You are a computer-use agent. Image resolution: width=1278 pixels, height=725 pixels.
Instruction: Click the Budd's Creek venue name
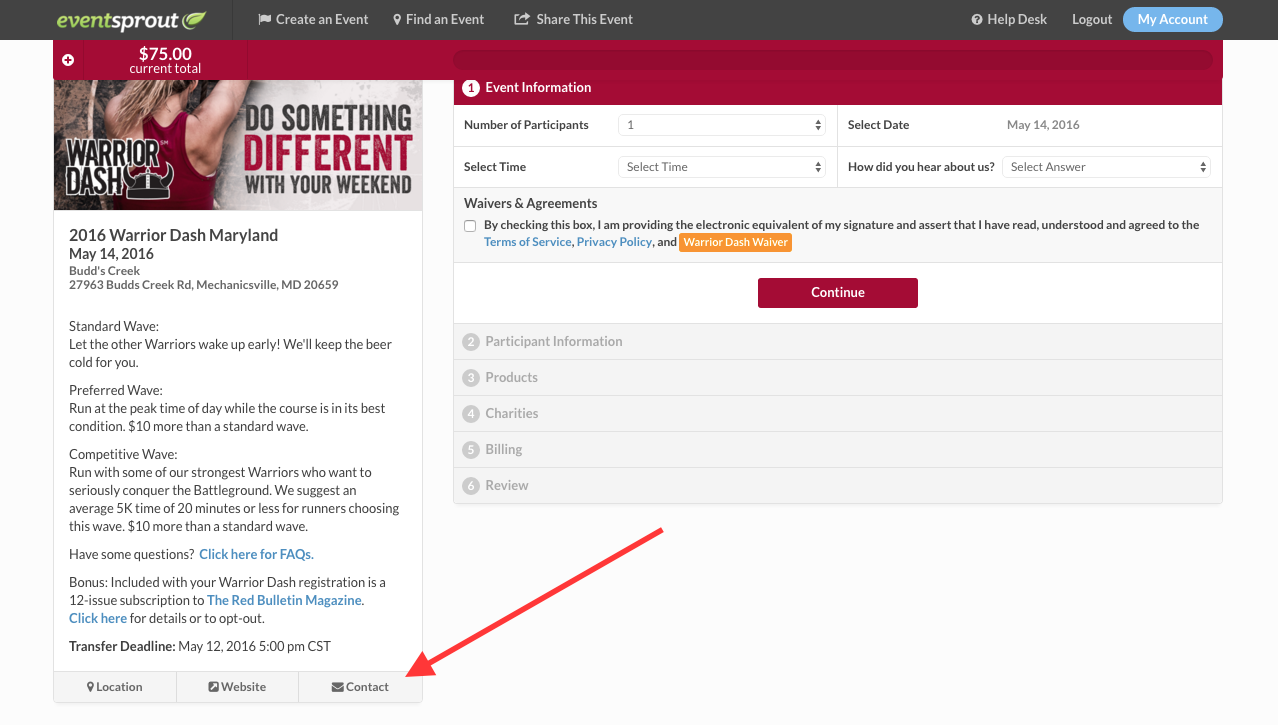(x=105, y=271)
